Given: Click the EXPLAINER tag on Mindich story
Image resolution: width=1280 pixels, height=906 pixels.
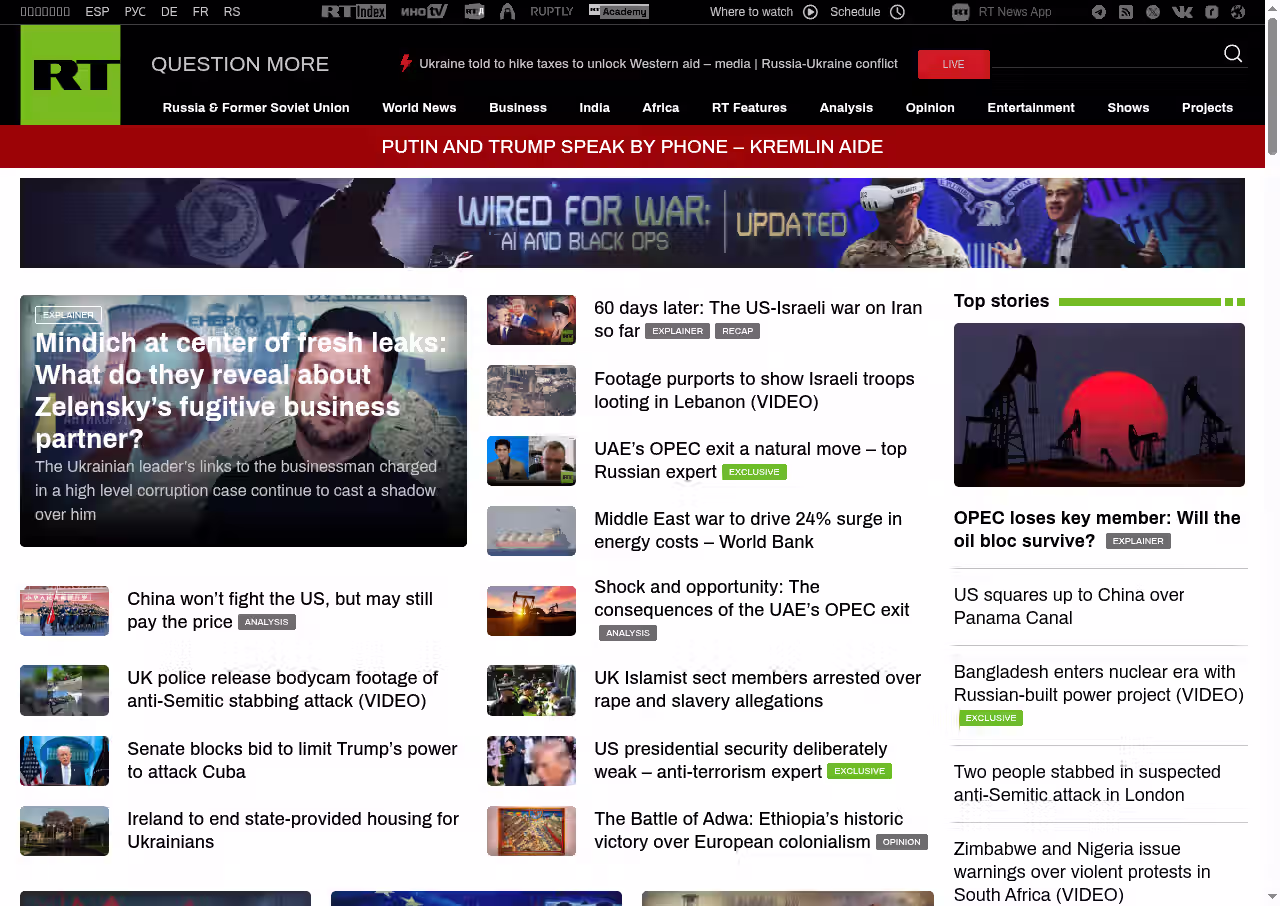Looking at the screenshot, I should 68,315.
